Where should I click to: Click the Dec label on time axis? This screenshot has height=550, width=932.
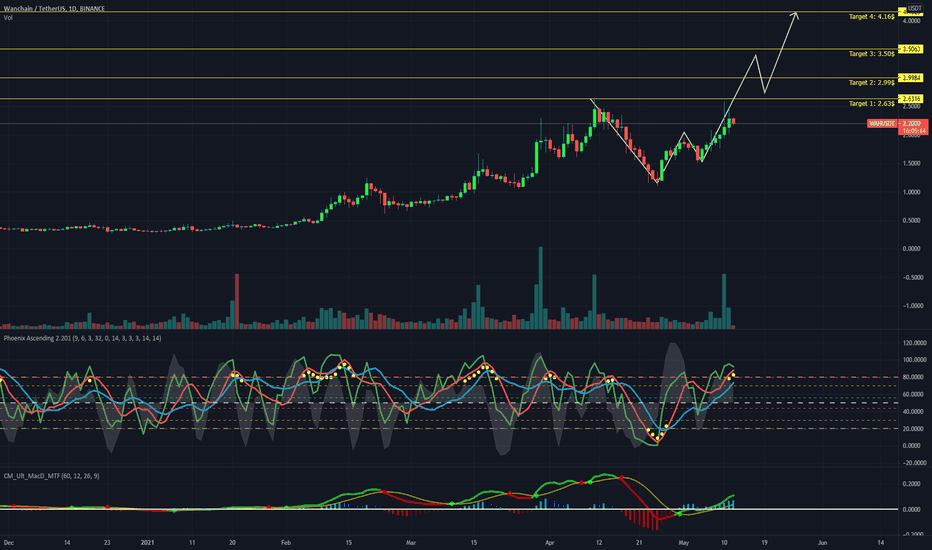(x=8, y=543)
